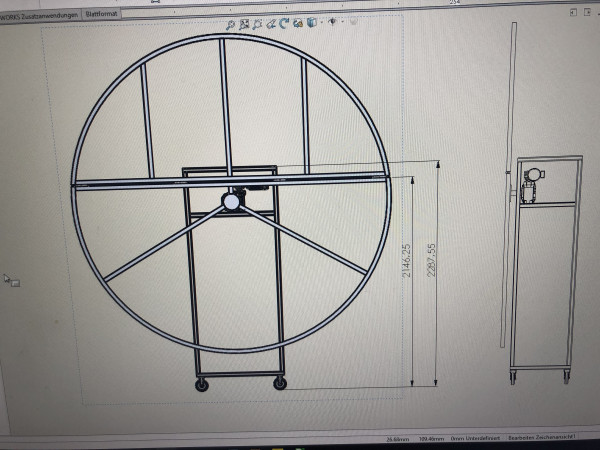Click the center hub of the wheel
Image resolution: width=600 pixels, height=450 pixels.
pyautogui.click(x=231, y=203)
